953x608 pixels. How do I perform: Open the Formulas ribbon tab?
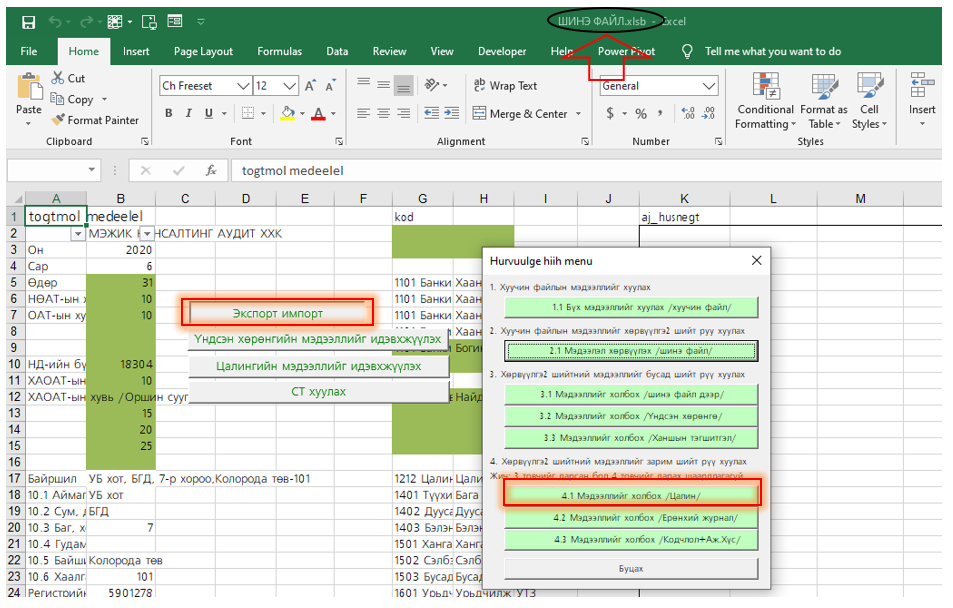click(279, 51)
